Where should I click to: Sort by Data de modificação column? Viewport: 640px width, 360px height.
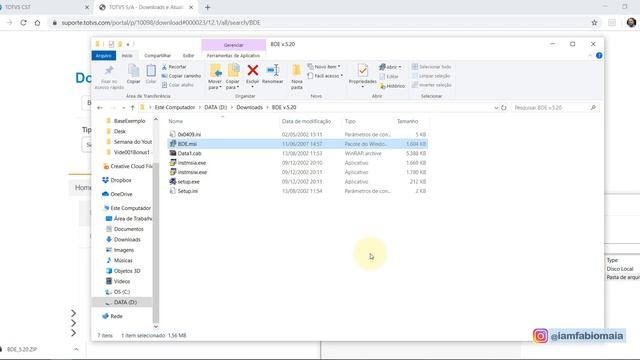pos(306,121)
